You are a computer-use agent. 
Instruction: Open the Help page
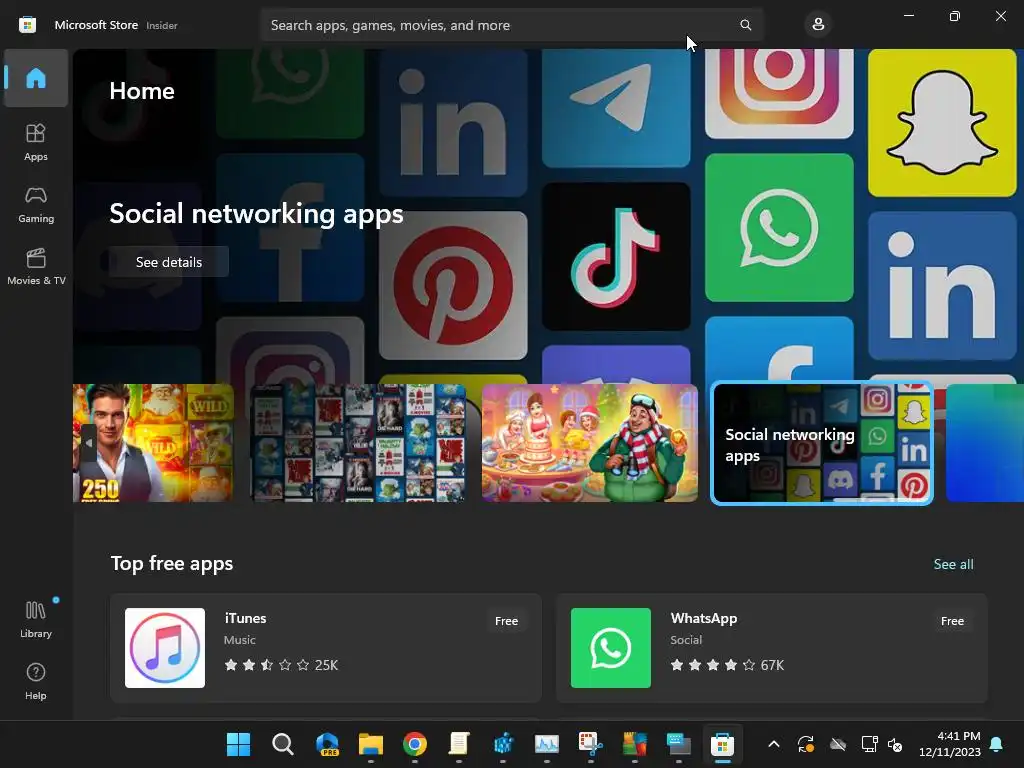(36, 681)
